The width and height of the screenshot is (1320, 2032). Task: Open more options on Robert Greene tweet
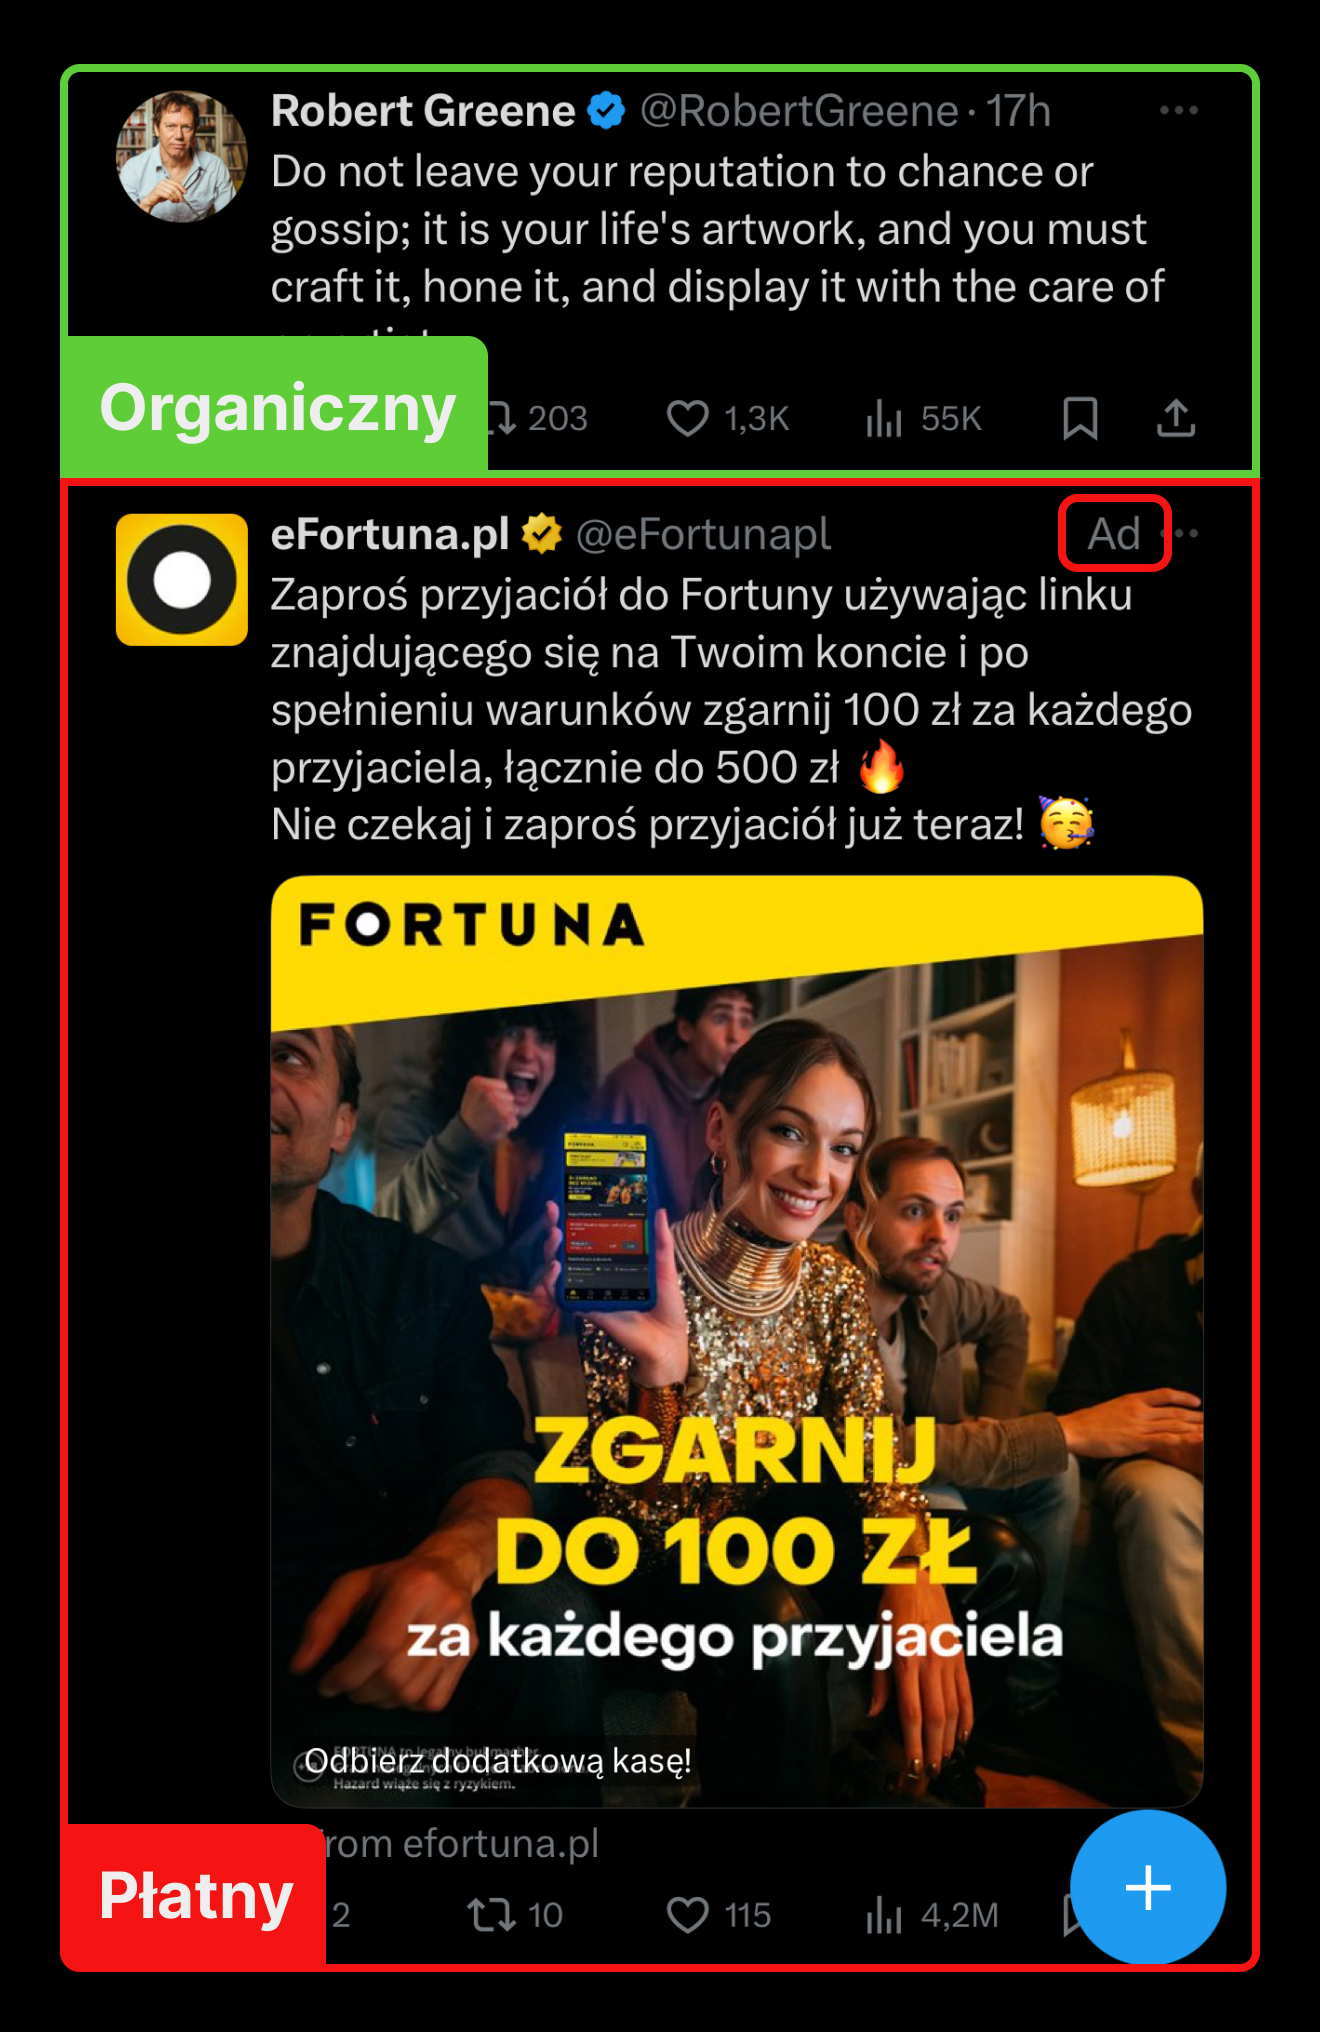coord(1179,110)
